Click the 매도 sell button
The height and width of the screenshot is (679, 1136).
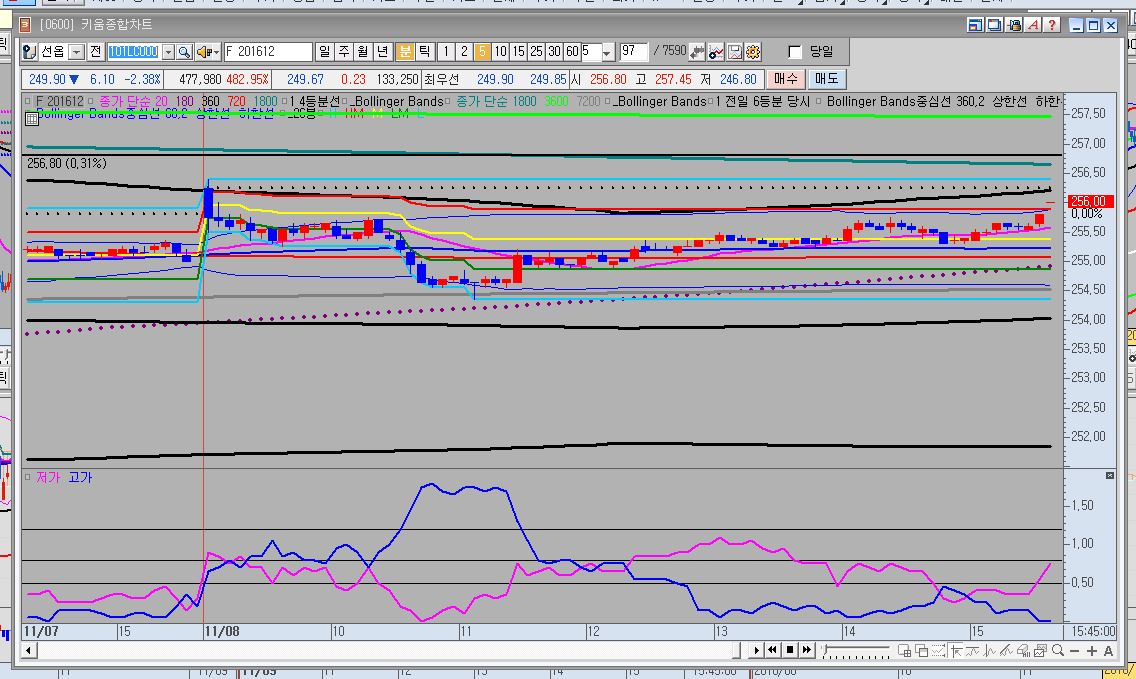click(x=826, y=79)
